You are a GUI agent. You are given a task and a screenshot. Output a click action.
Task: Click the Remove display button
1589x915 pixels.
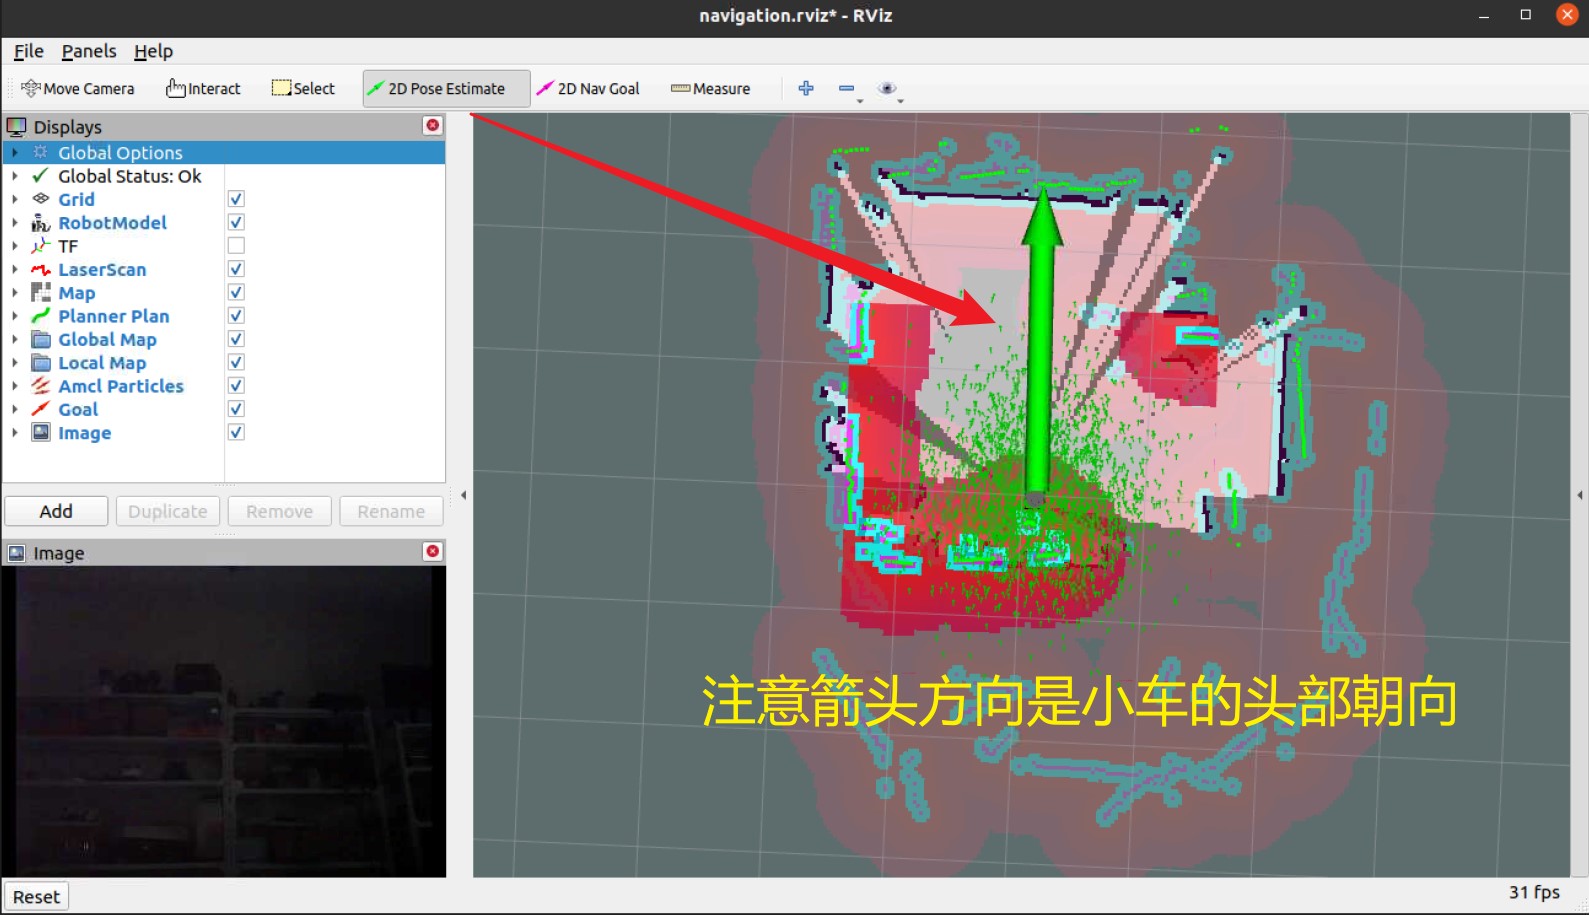pos(280,511)
